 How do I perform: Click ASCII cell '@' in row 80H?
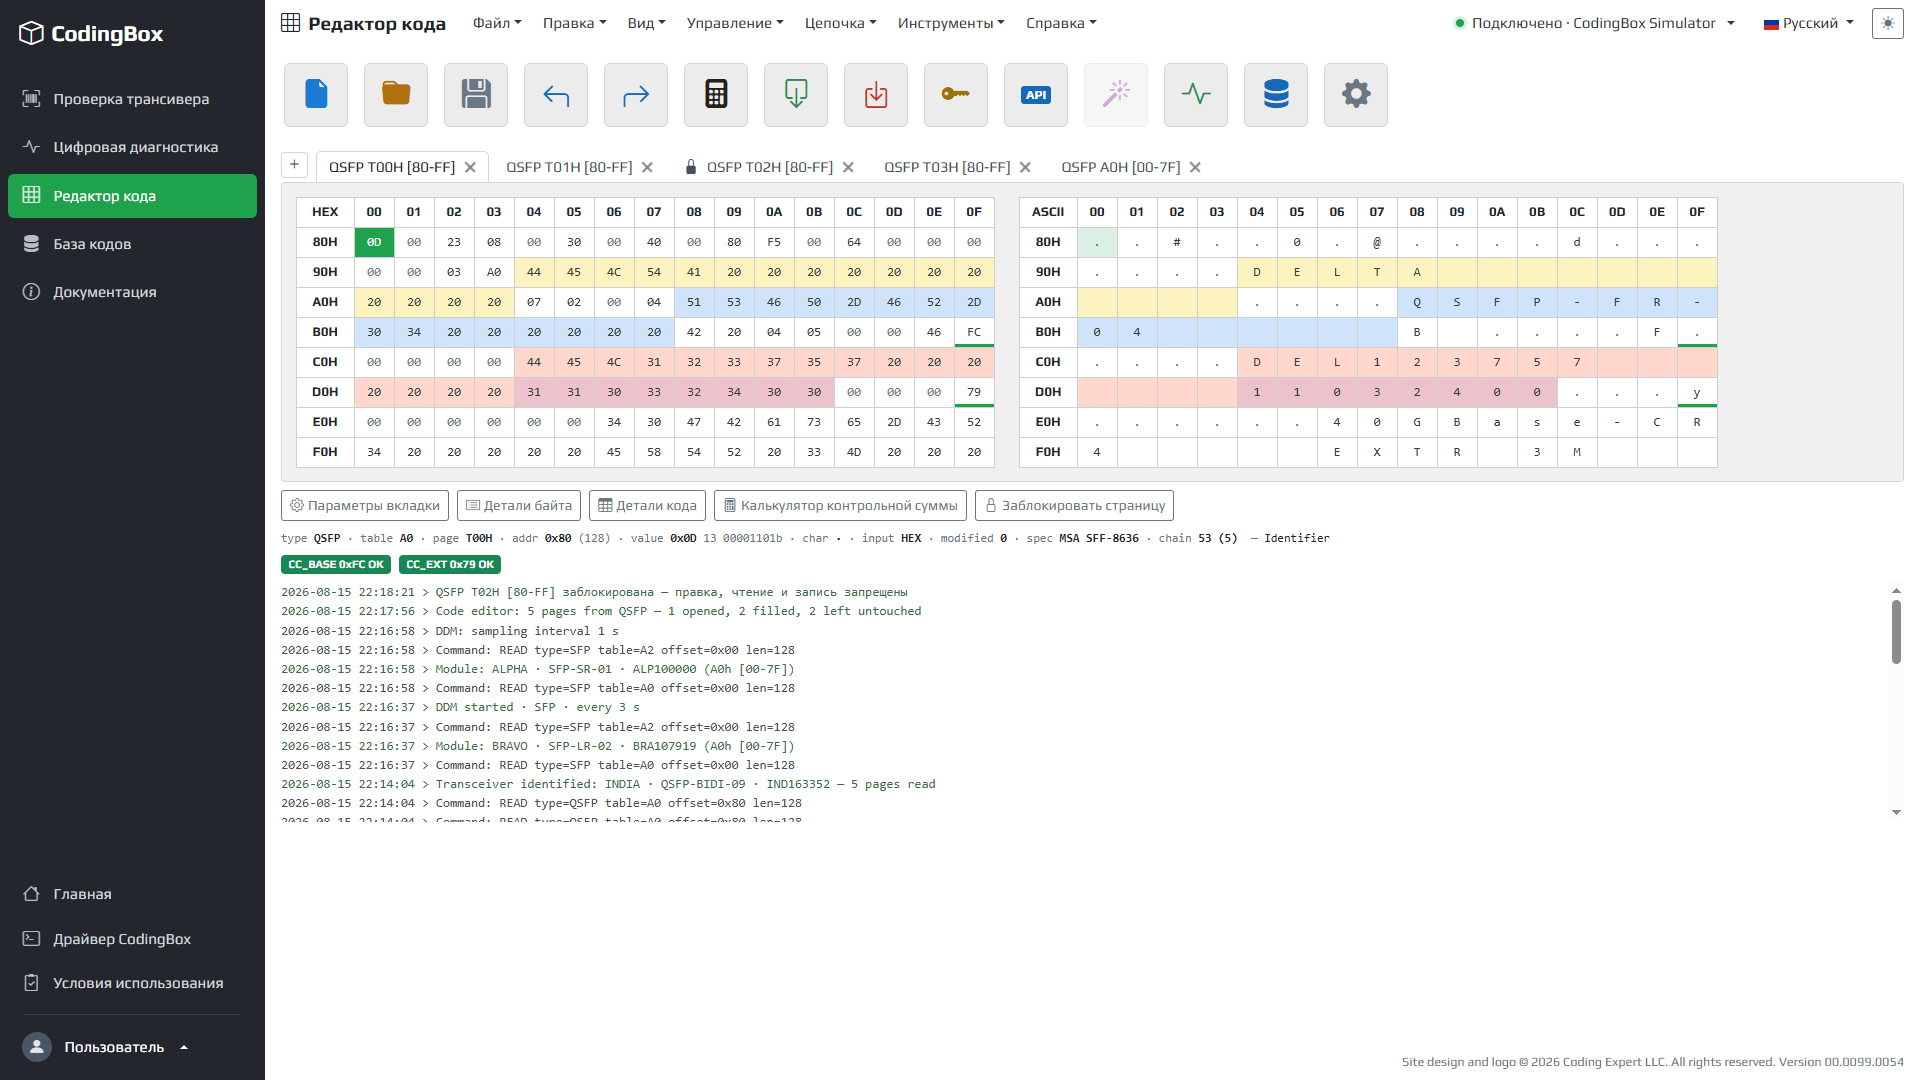[x=1377, y=242]
